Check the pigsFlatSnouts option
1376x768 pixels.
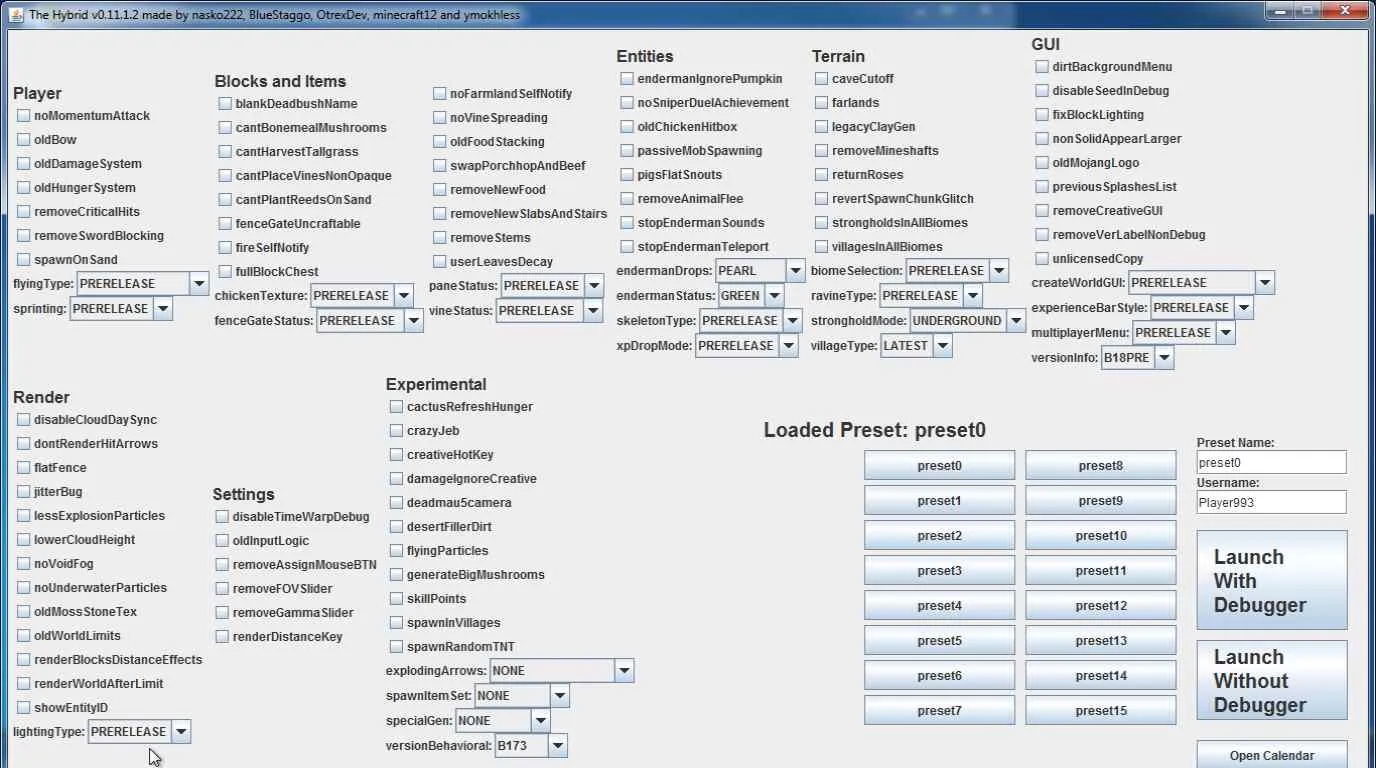(x=627, y=175)
